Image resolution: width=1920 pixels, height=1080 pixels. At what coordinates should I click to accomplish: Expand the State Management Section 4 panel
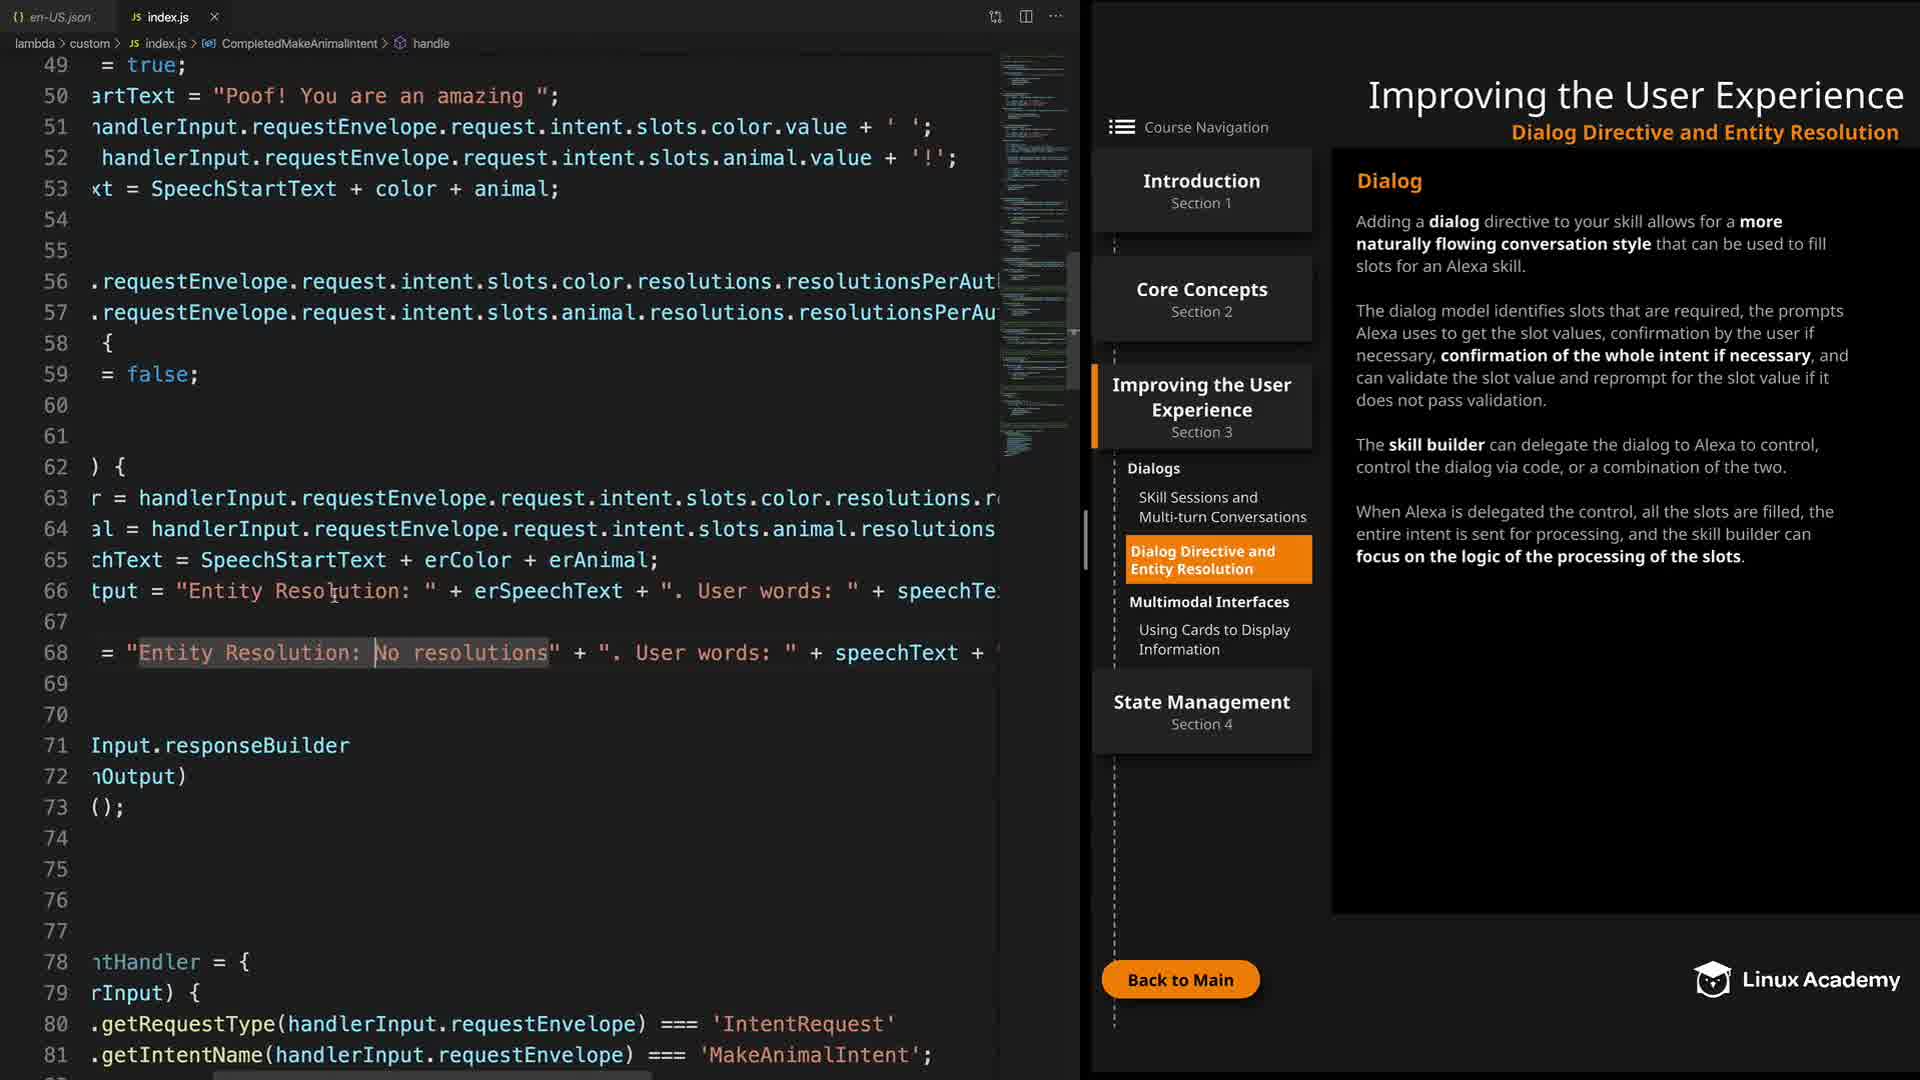coord(1201,711)
